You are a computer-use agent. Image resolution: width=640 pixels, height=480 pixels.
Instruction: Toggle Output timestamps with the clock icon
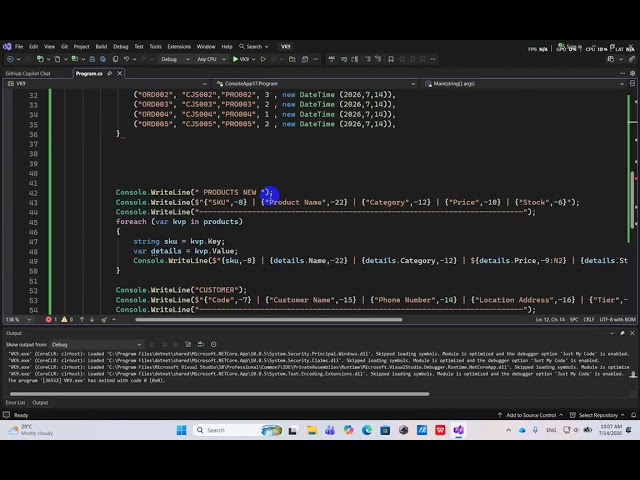pyautogui.click(x=213, y=344)
